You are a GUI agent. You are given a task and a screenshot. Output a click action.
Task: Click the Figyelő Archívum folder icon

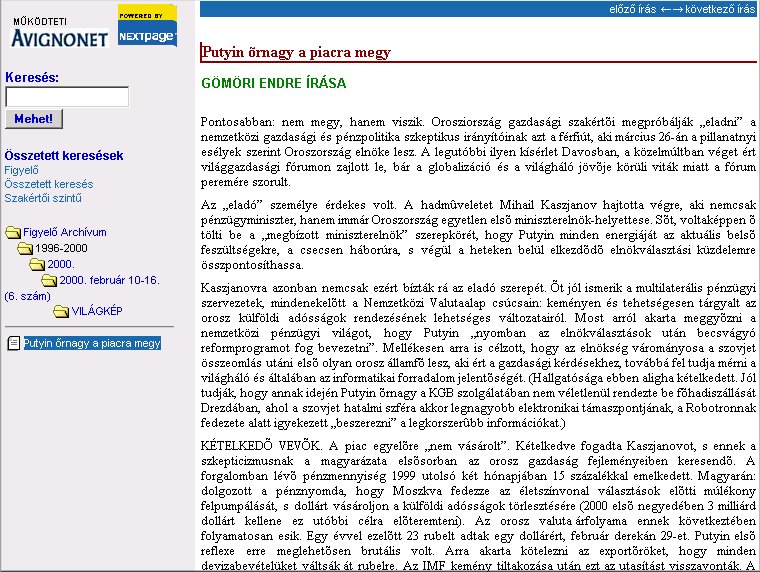coord(13,233)
